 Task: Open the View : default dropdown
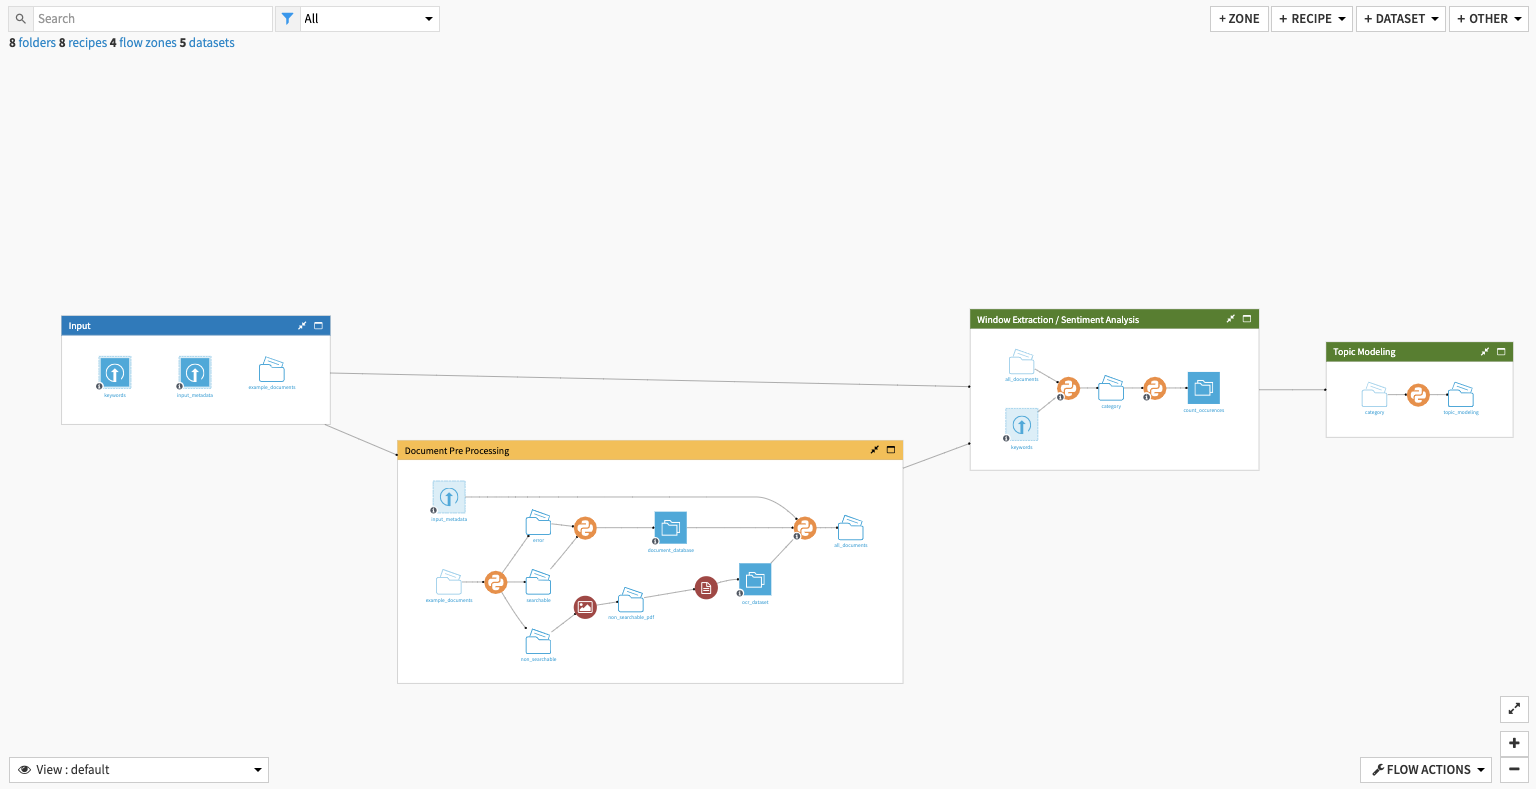pyautogui.click(x=139, y=770)
